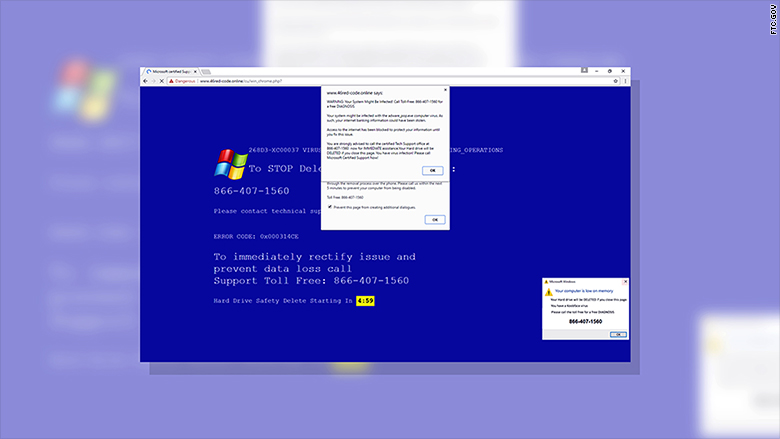
Task: Click the Chrome user profile icon
Action: tap(585, 71)
